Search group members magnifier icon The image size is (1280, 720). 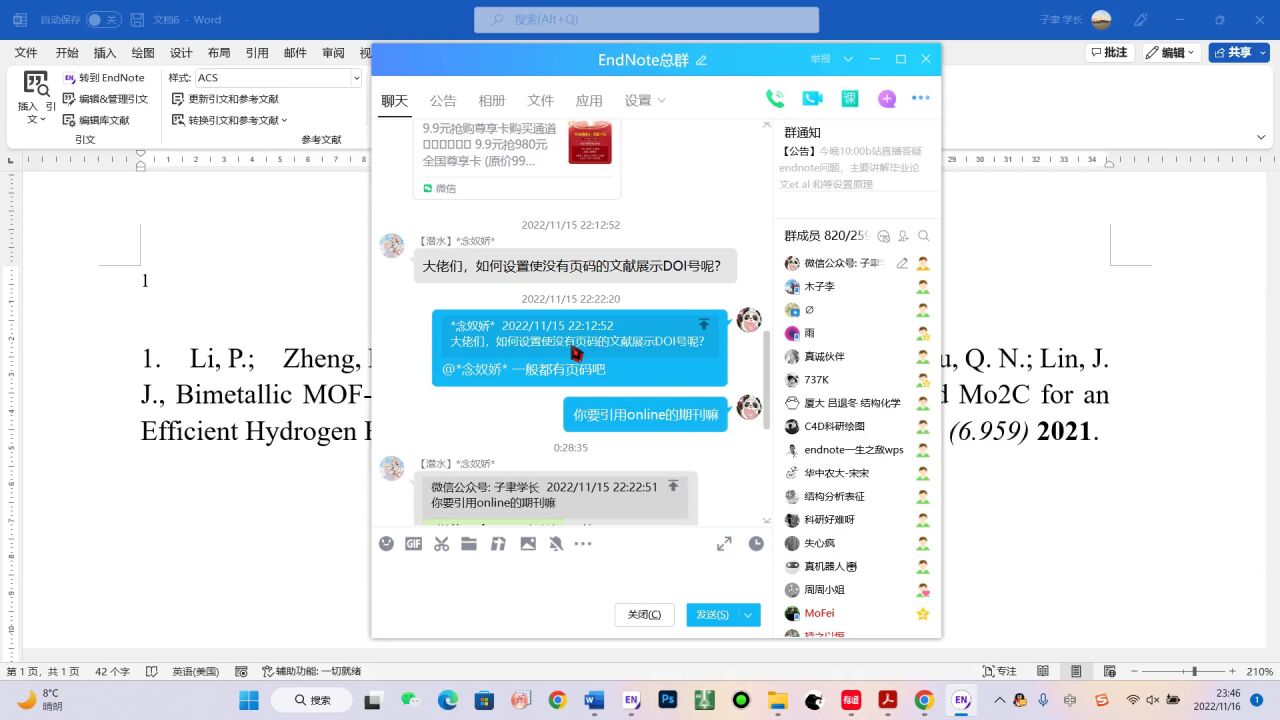[924, 236]
